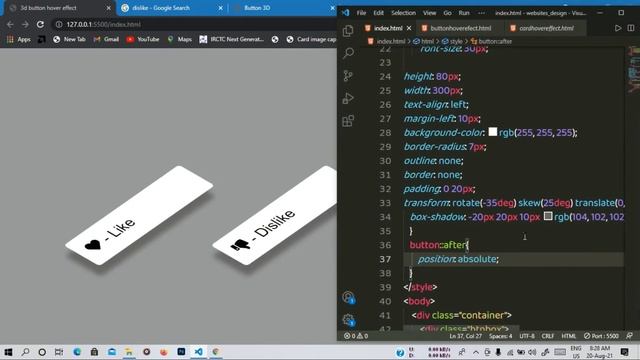
Task: Open the Manage gear in activity bar
Action: tap(348, 320)
